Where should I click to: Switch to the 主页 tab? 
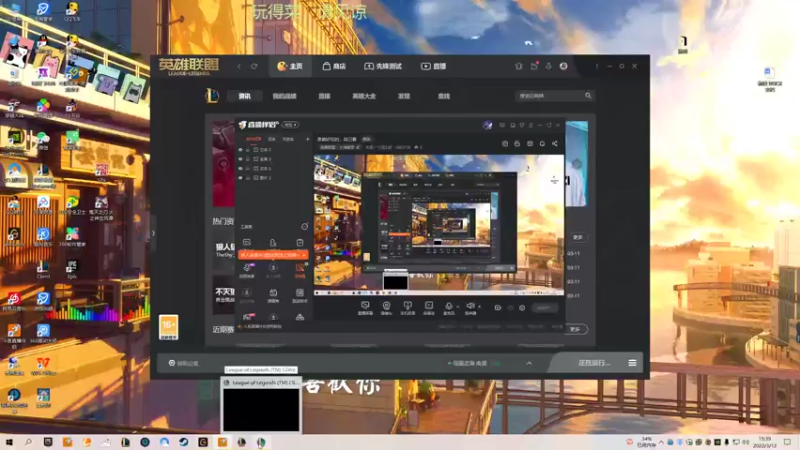click(290, 66)
